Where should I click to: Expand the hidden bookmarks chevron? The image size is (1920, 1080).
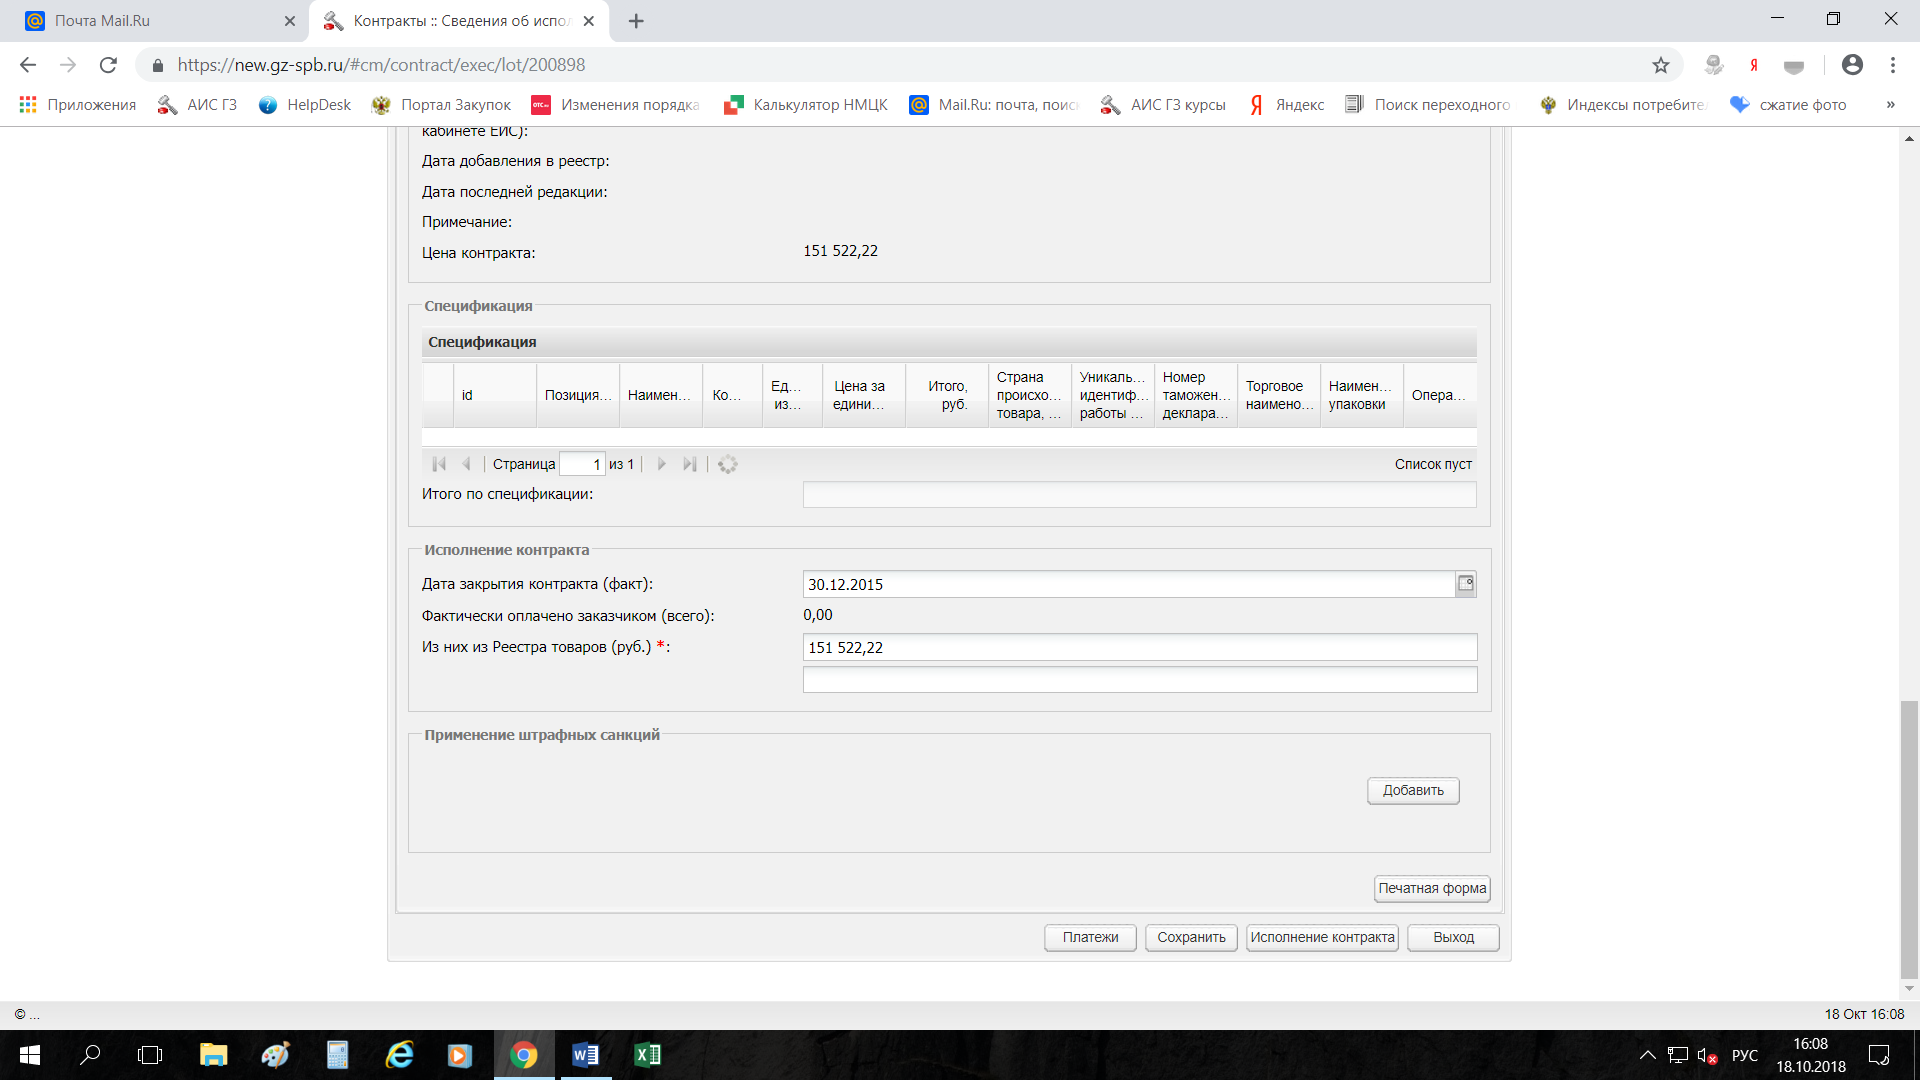1890,105
